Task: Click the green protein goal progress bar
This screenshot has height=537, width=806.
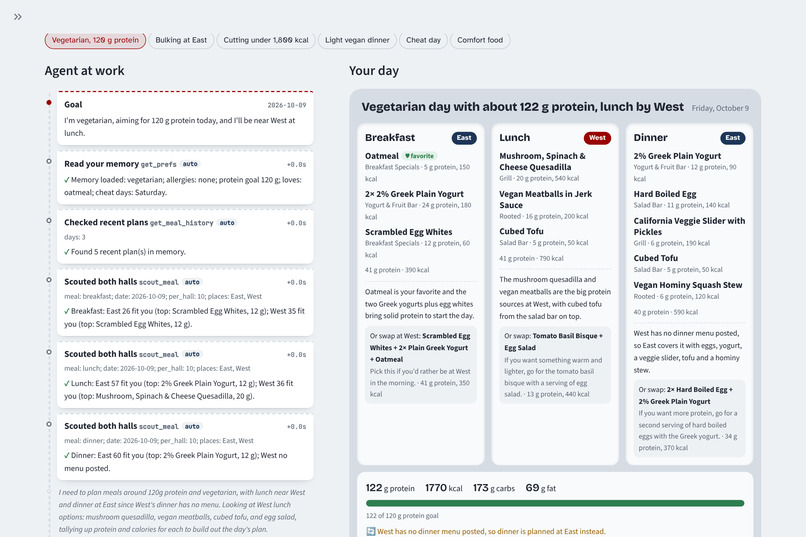Action: pos(555,503)
